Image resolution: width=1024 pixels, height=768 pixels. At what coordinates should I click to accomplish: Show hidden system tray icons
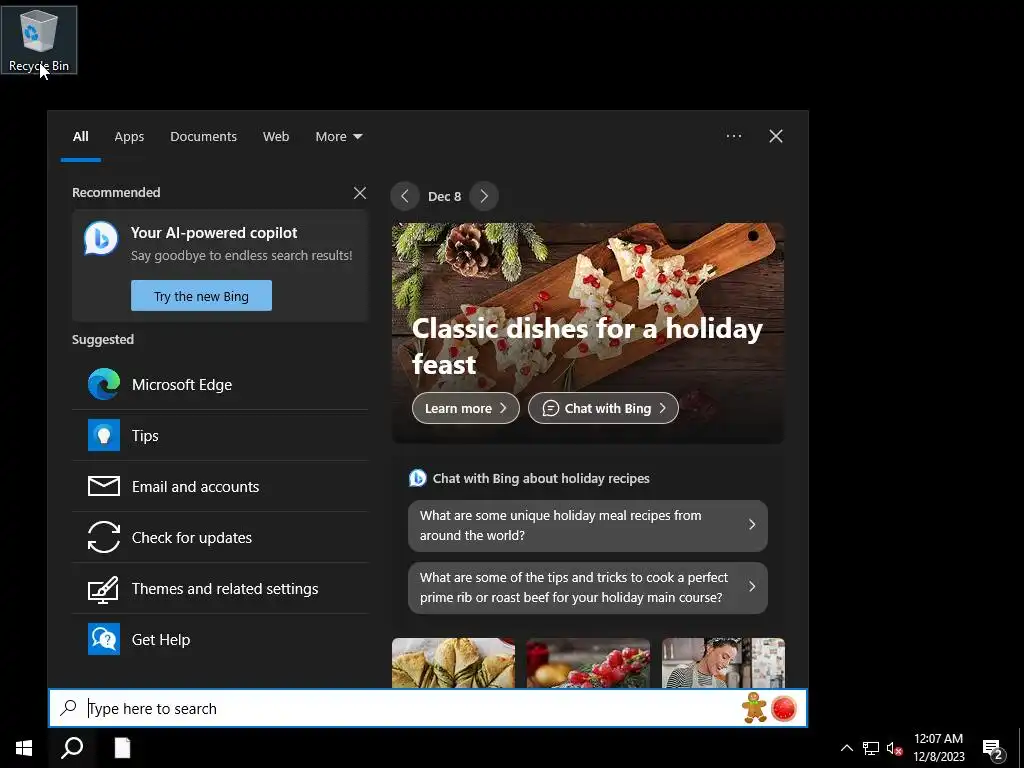pyautogui.click(x=846, y=748)
